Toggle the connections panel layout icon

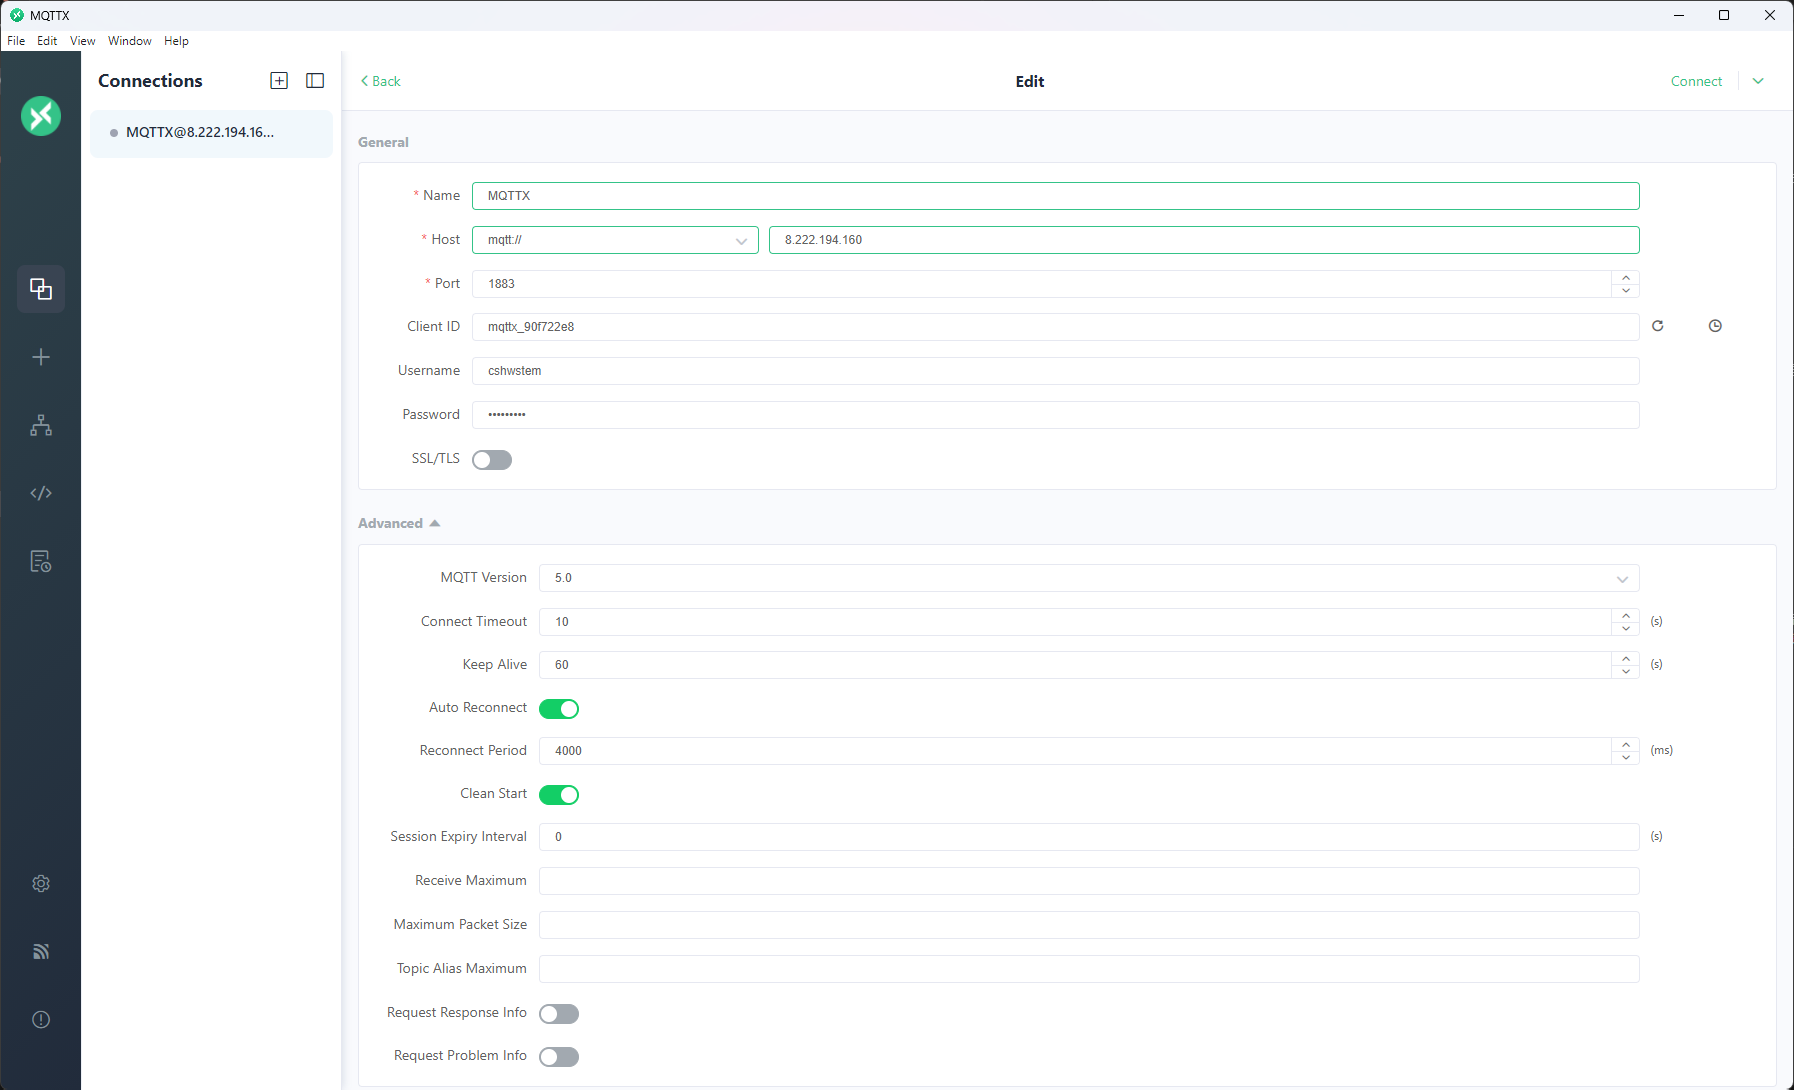(315, 81)
